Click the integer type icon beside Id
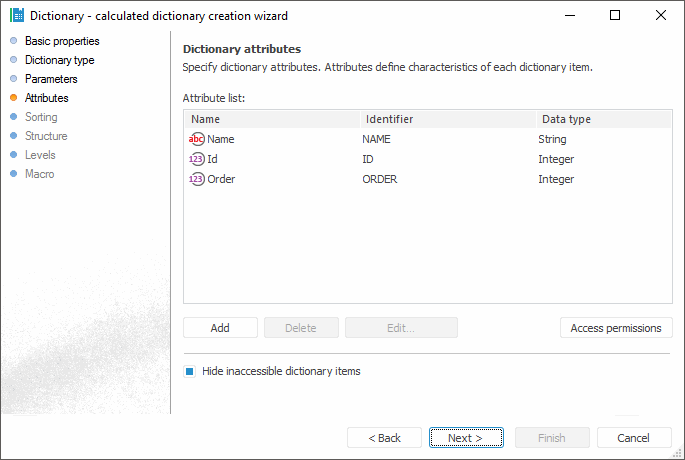The image size is (685, 460). coord(196,159)
